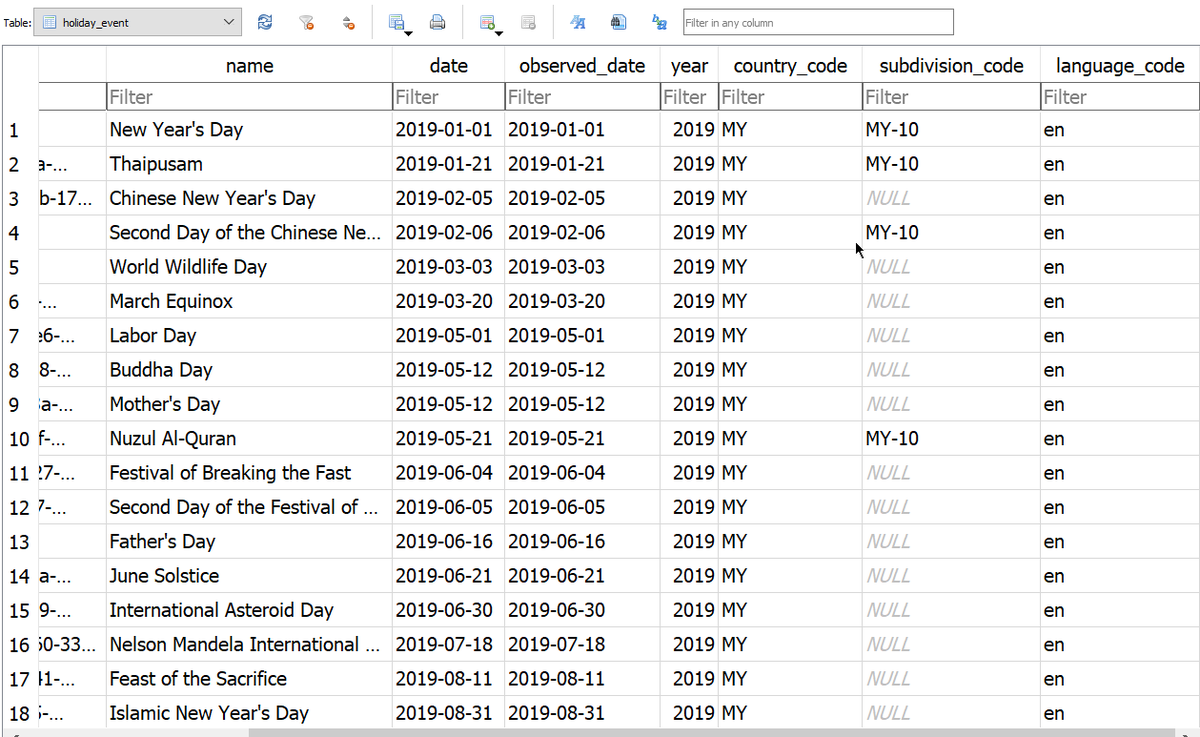Open find and replace icon
1200x737 pixels.
click(x=659, y=22)
